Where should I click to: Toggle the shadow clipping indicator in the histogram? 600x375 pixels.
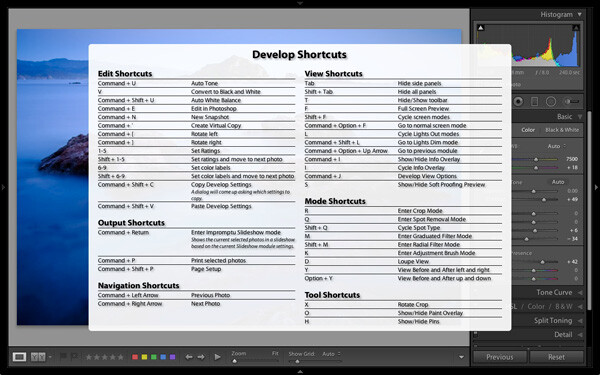[481, 28]
